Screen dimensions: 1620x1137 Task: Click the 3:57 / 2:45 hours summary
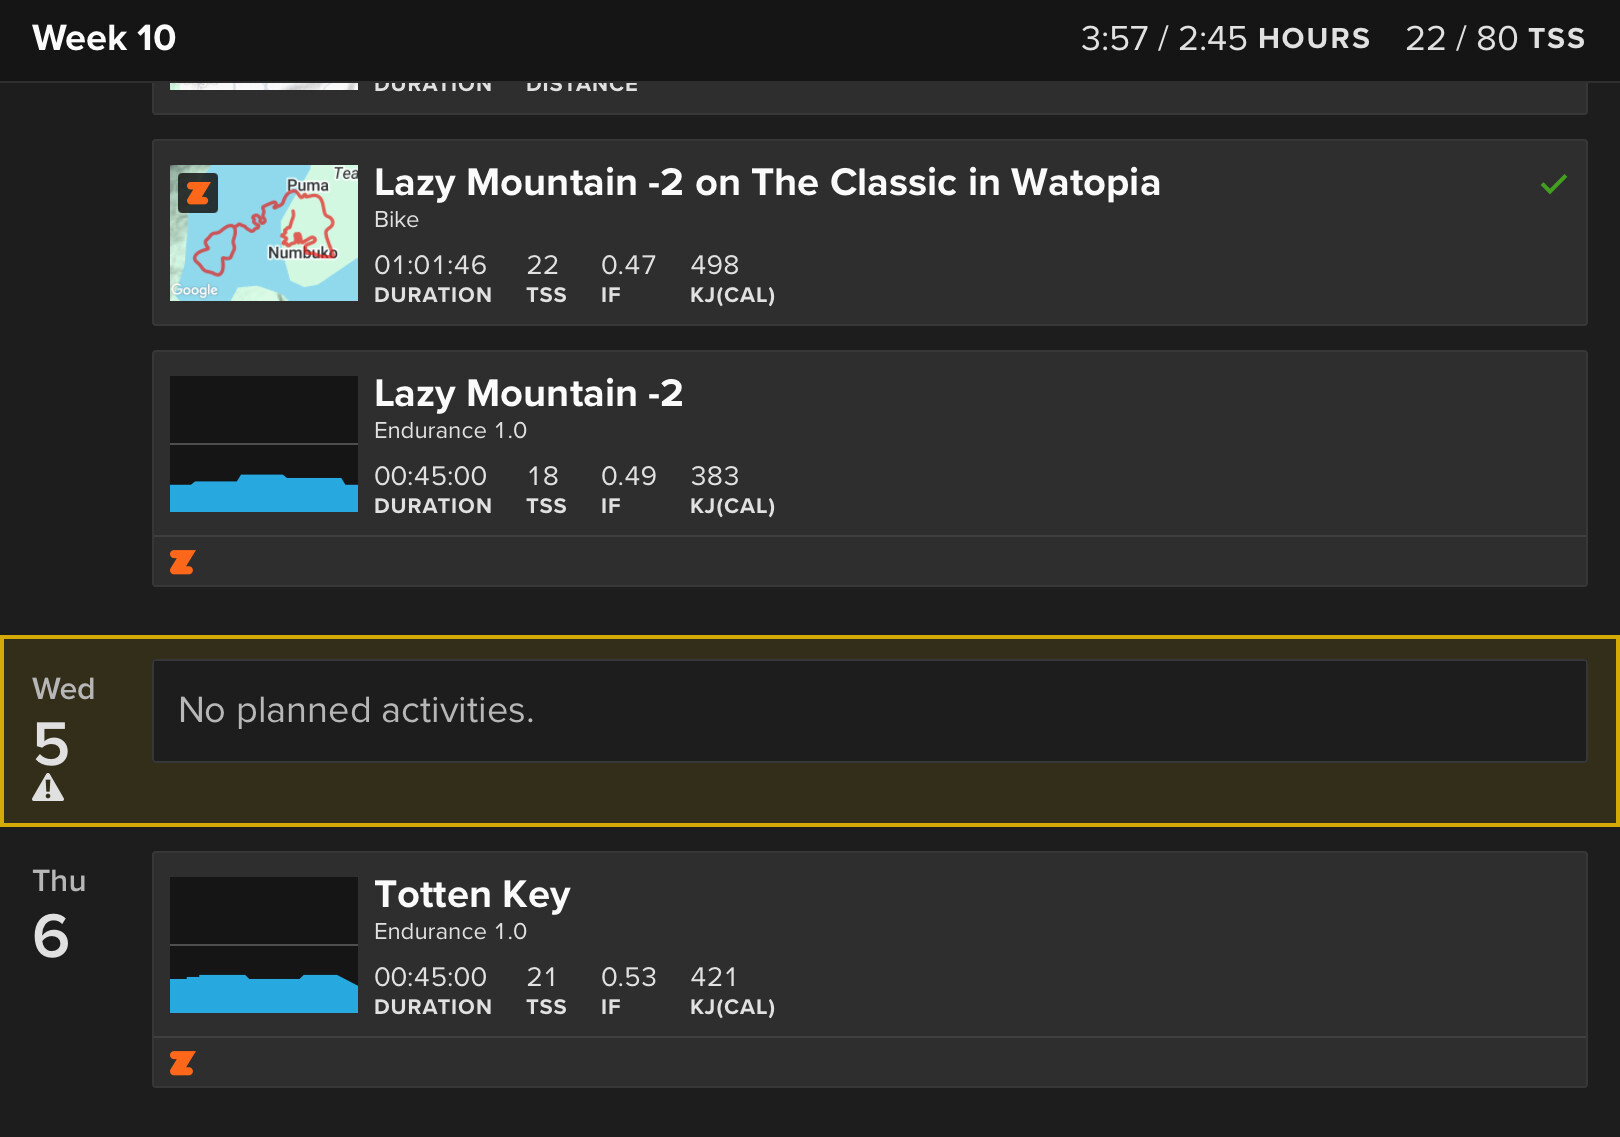1224,38
